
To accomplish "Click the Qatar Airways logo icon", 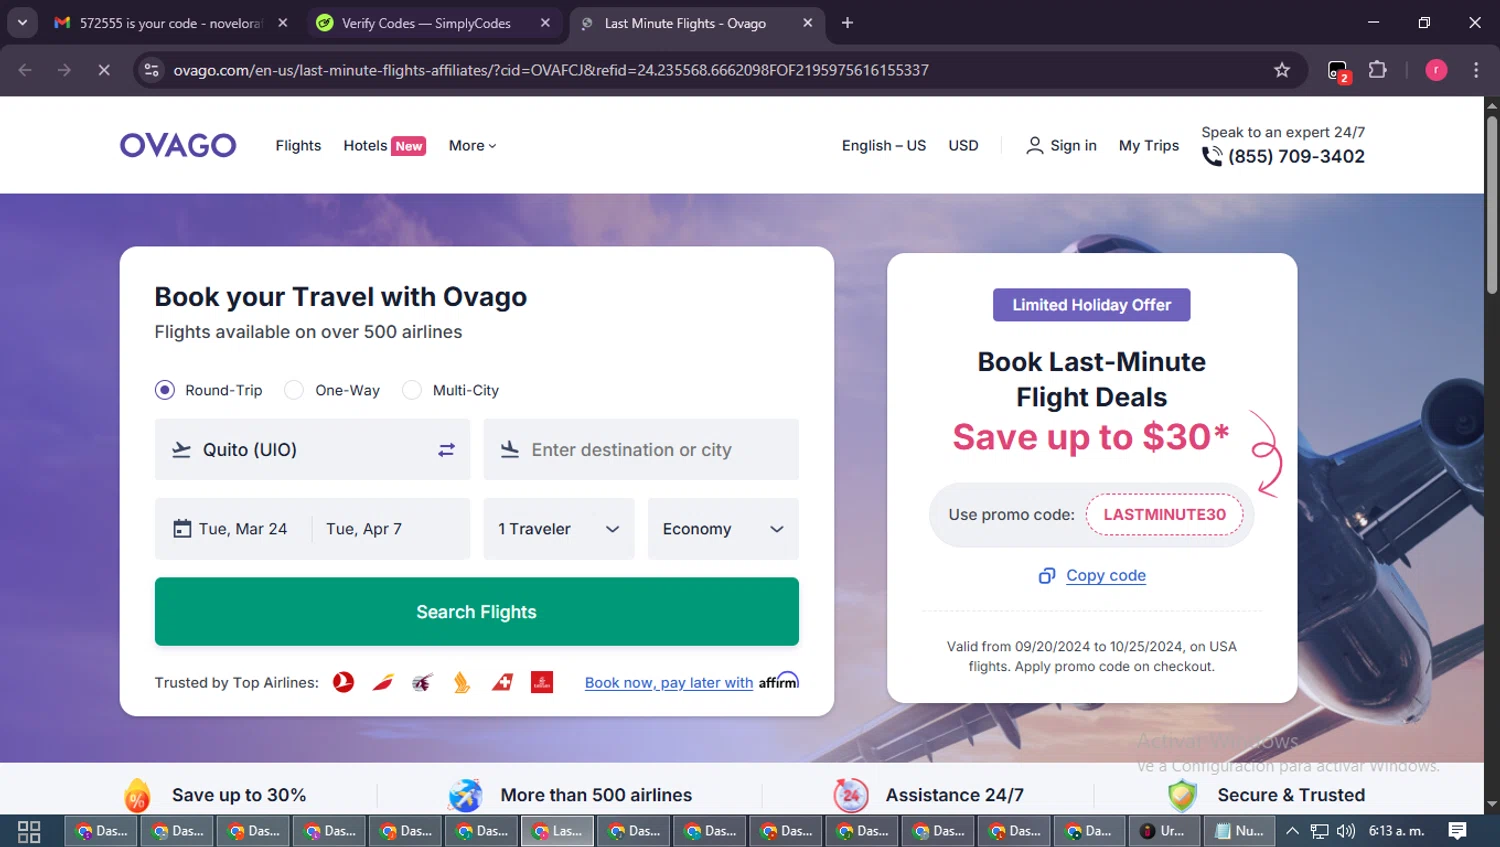I will [x=422, y=682].
